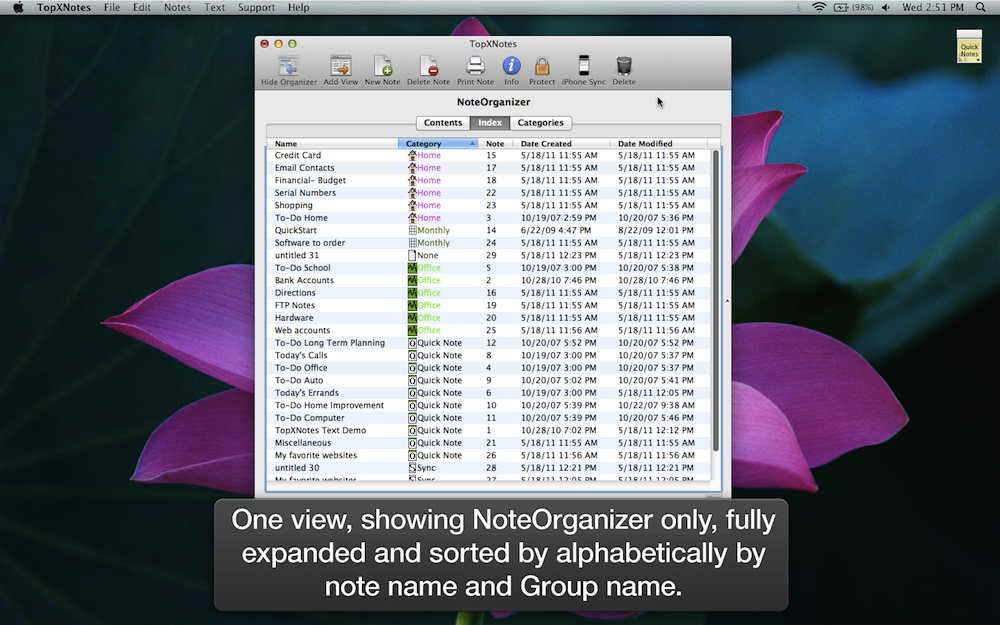The height and width of the screenshot is (625, 1000).
Task: Click the clock showing Wed 2:51 PM
Action: coord(932,8)
